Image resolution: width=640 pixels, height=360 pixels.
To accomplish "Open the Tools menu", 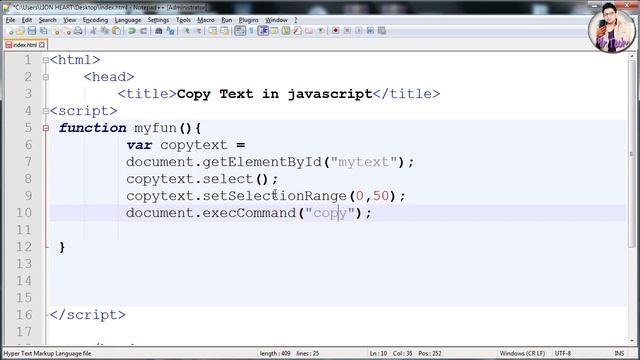I will click(183, 20).
